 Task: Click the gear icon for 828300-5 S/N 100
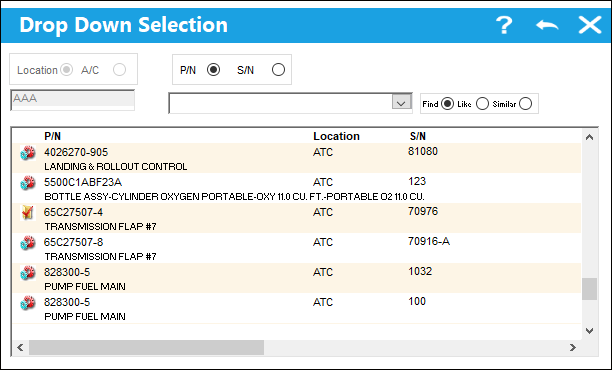coord(28,303)
